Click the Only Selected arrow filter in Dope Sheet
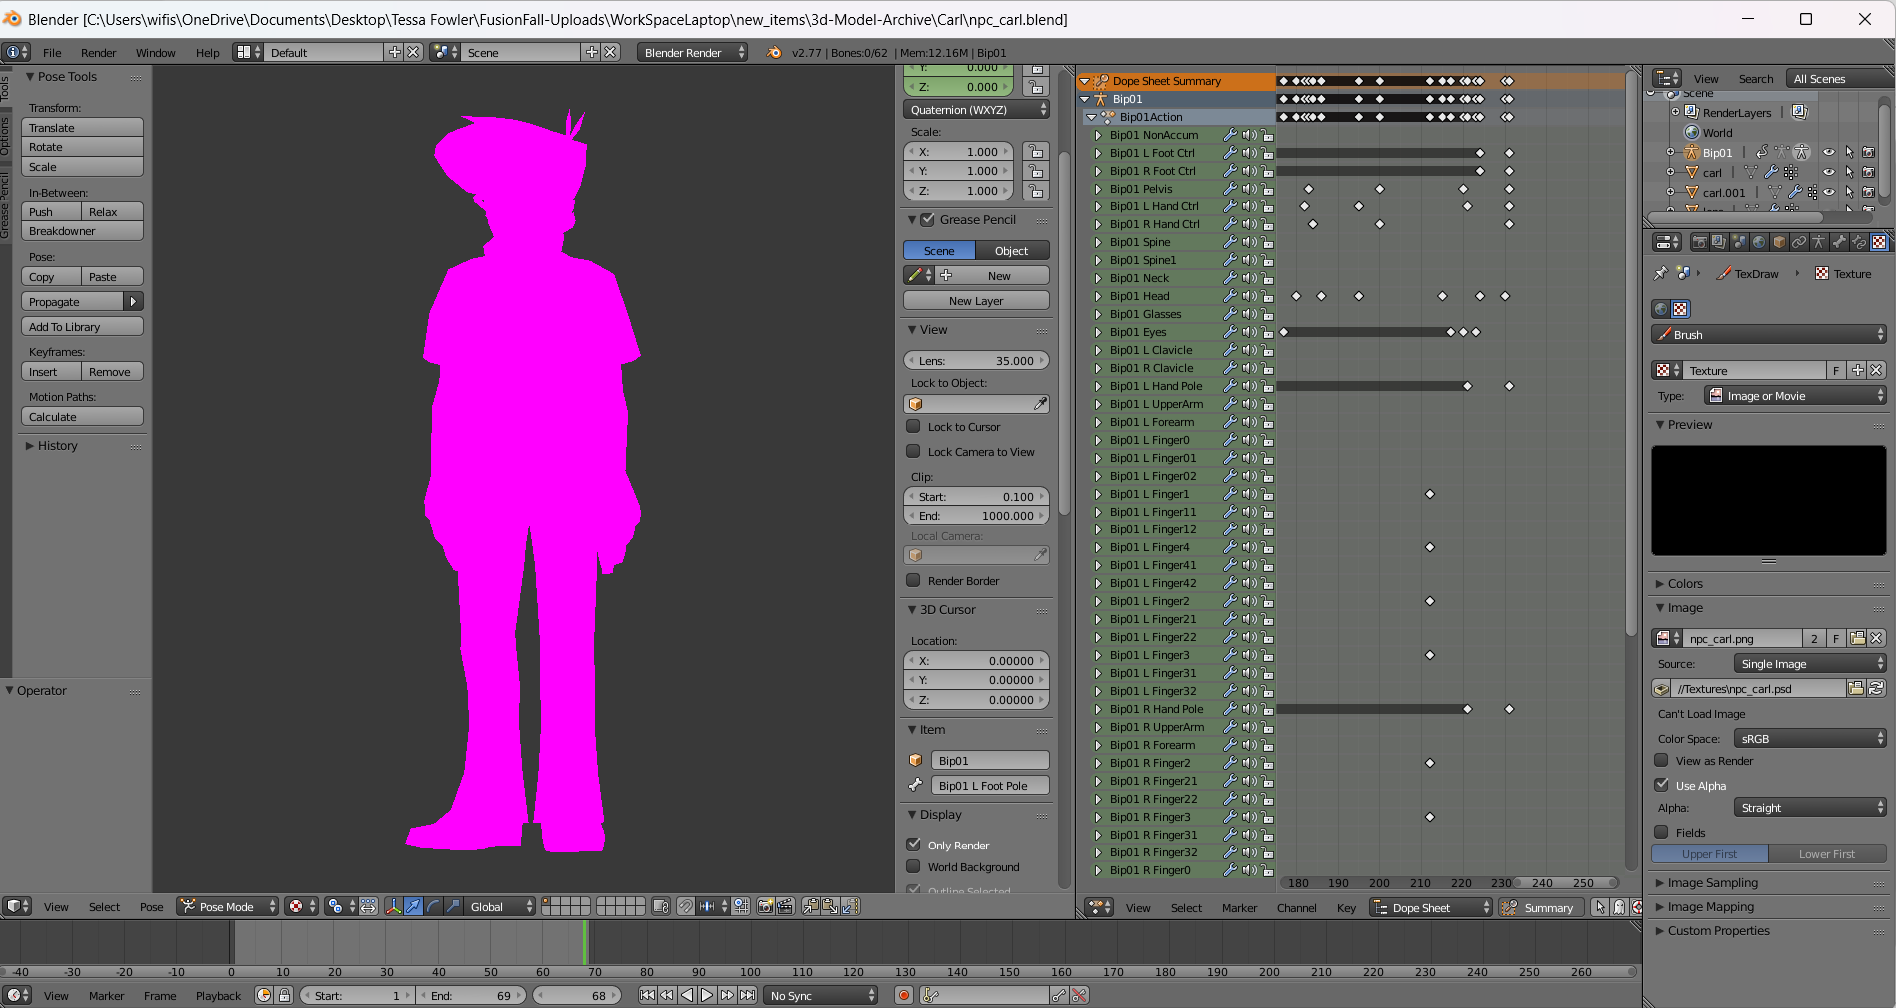The image size is (1896, 1008). pos(1600,907)
